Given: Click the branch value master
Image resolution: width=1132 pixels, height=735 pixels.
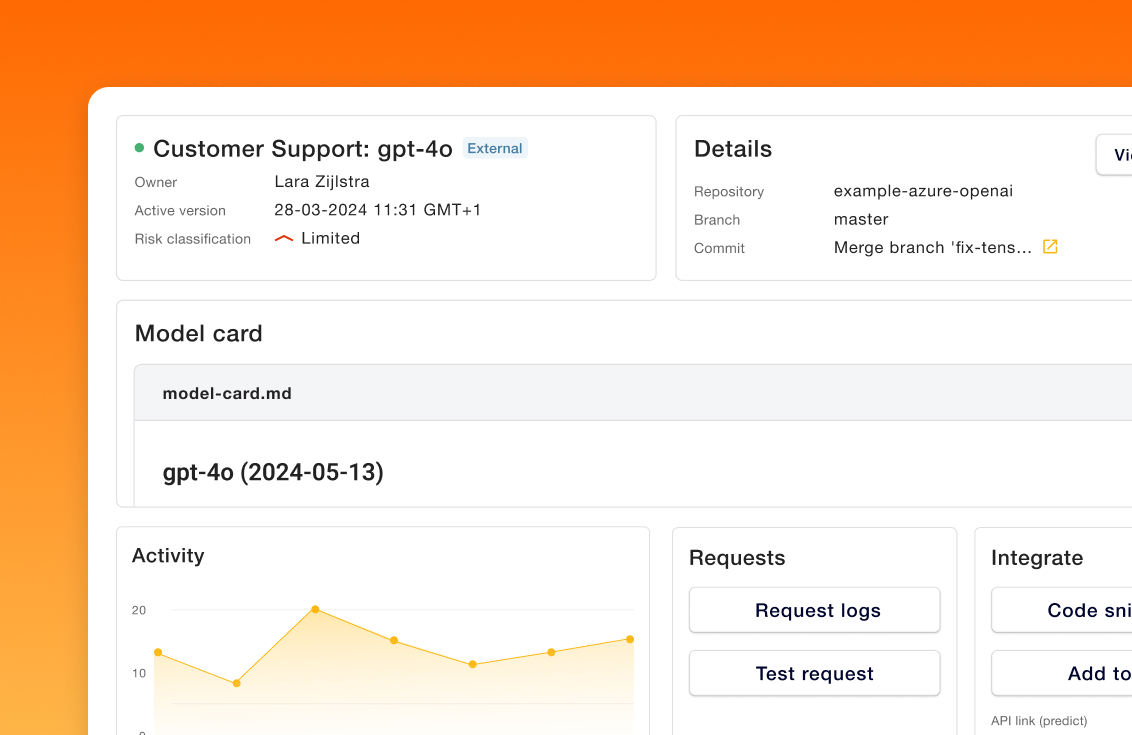Looking at the screenshot, I should 861,219.
